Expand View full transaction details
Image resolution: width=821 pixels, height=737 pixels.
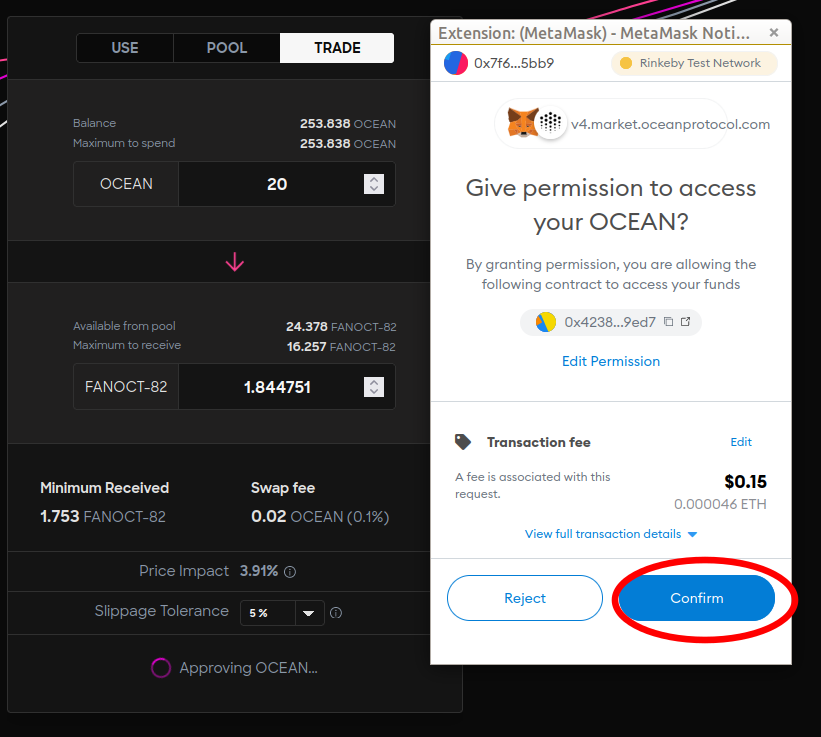click(611, 534)
